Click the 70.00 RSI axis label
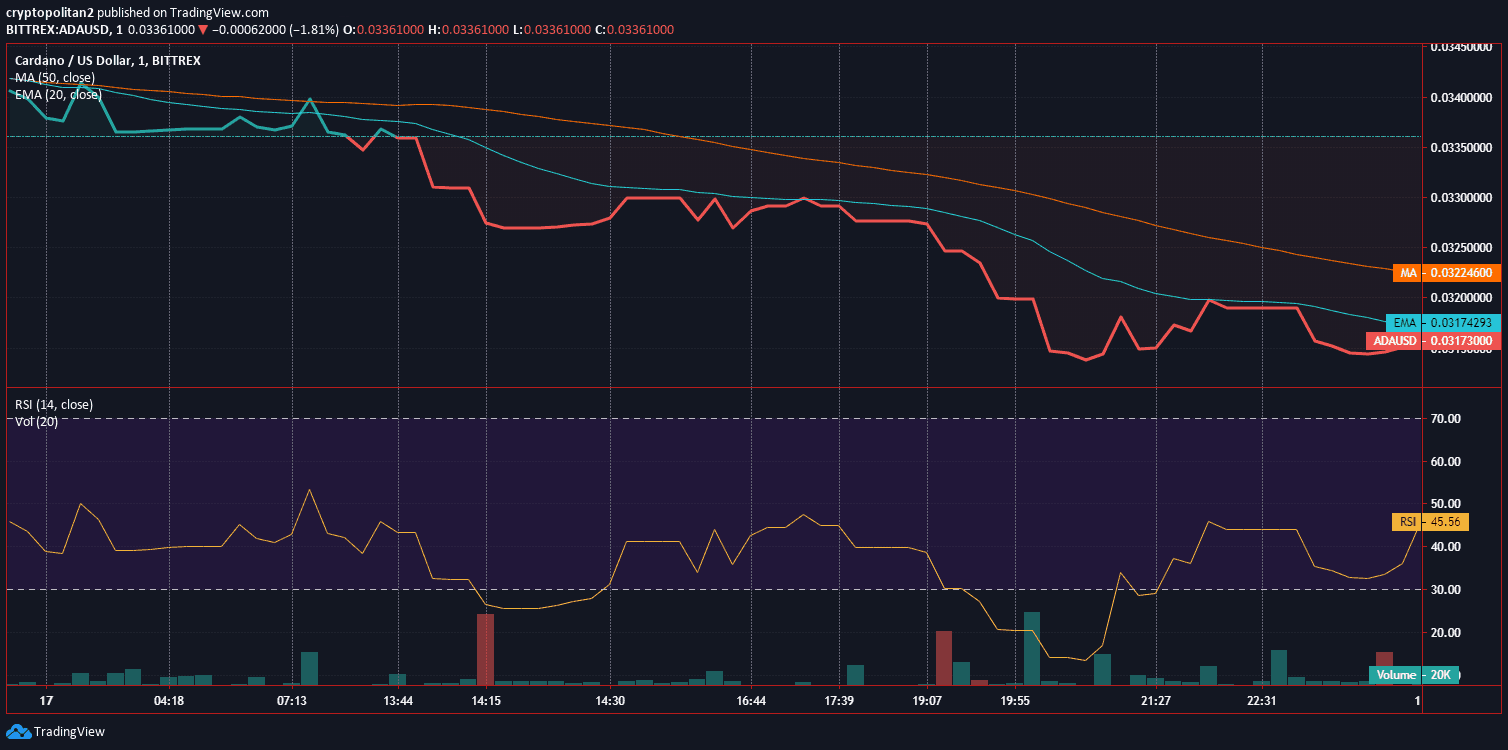Image resolution: width=1508 pixels, height=750 pixels. pyautogui.click(x=1446, y=419)
